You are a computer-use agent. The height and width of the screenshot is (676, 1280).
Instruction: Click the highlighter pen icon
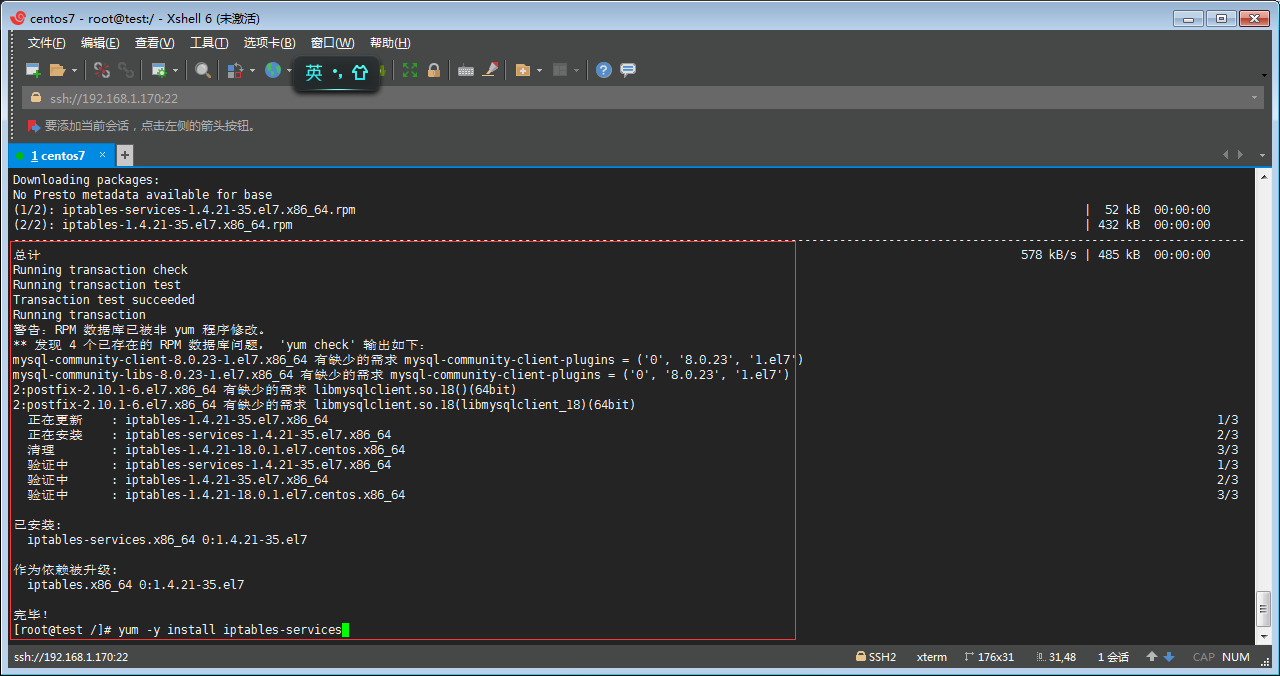[490, 70]
